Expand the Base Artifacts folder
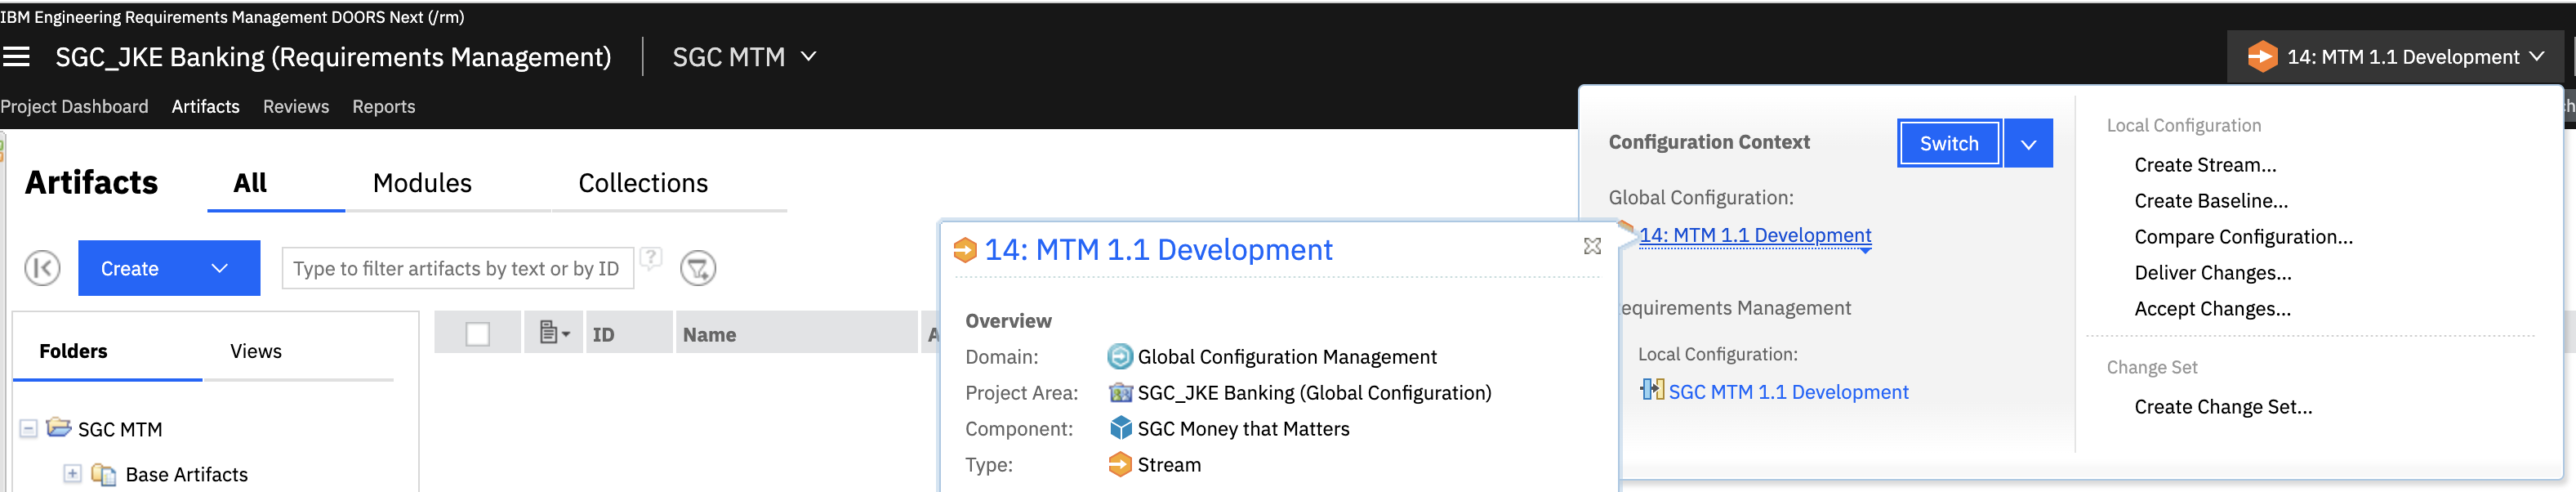 (72, 474)
